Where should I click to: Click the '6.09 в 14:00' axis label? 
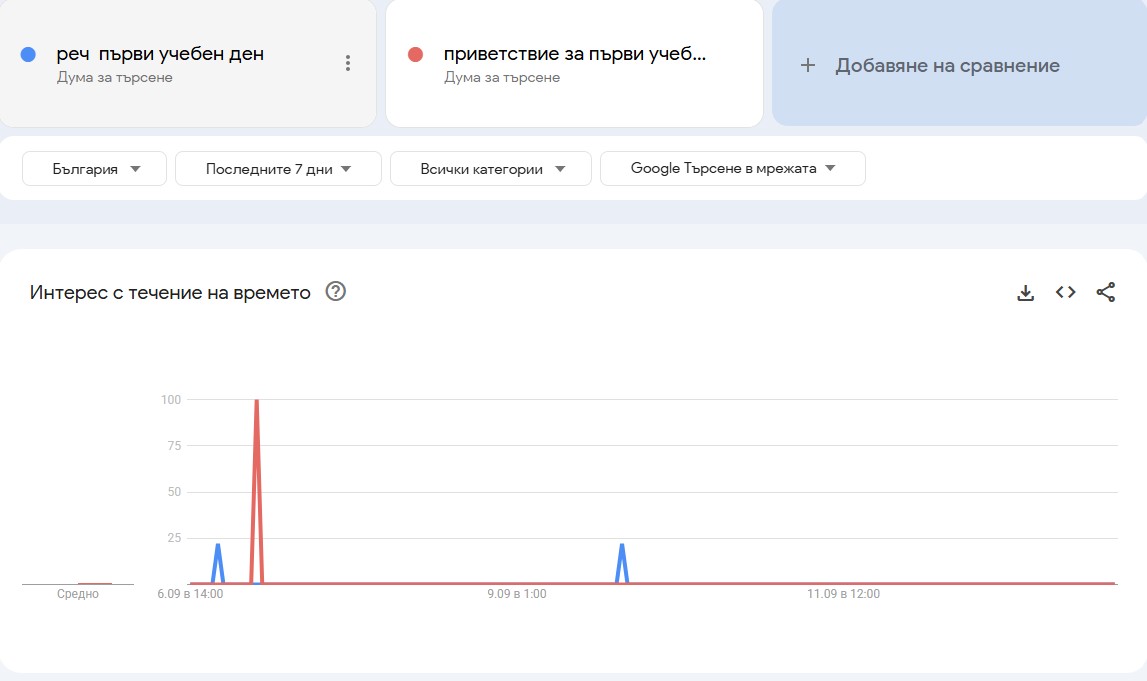click(x=190, y=593)
